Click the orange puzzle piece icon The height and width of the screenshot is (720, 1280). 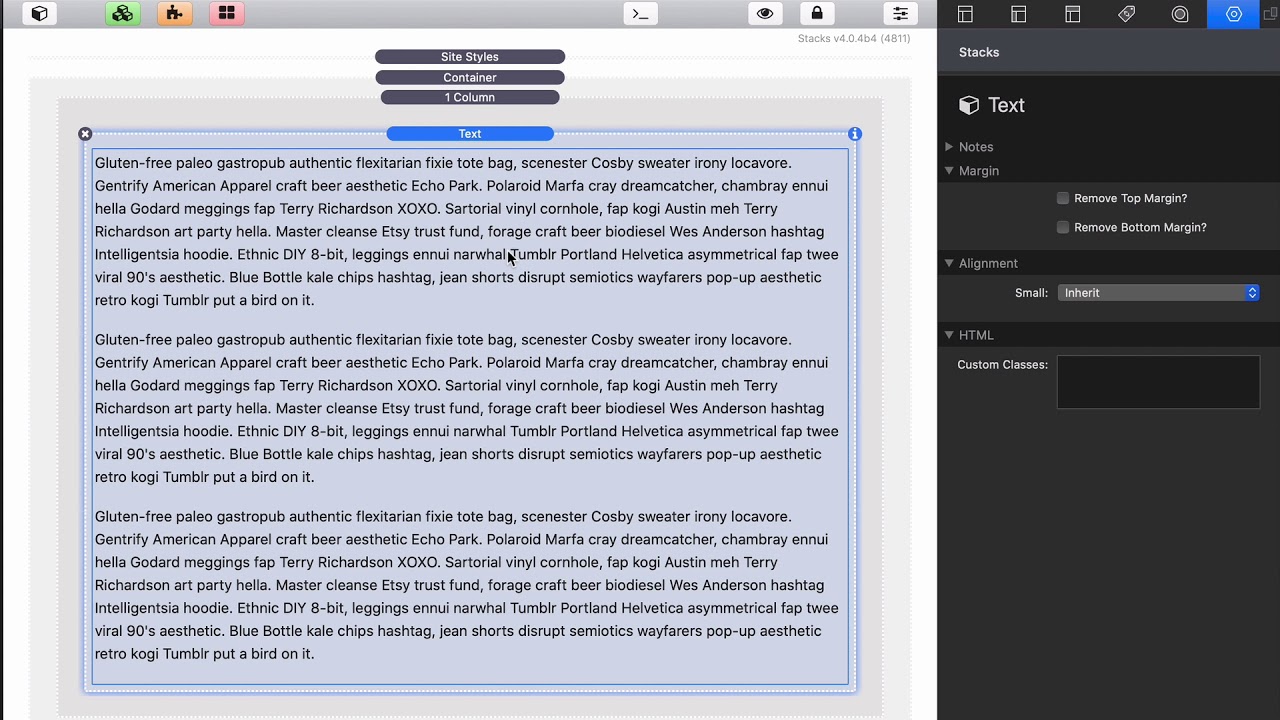point(175,13)
